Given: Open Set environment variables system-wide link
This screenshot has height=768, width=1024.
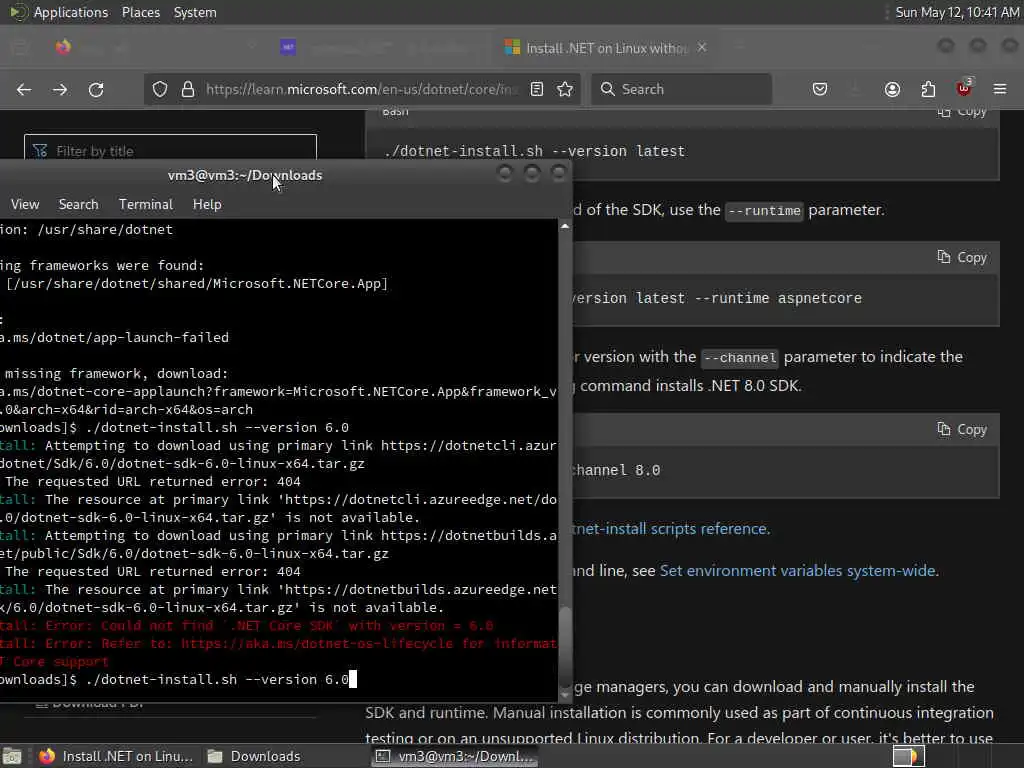Looking at the screenshot, I should click(799, 571).
